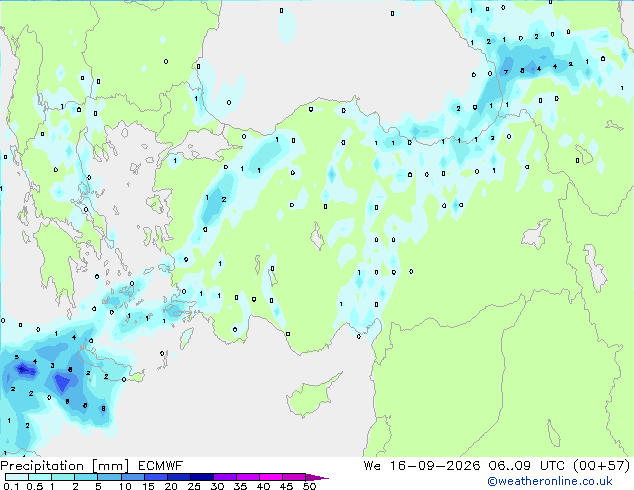The width and height of the screenshot is (634, 490).
Task: Click the island of Rhodes
Action: (x=186, y=338)
